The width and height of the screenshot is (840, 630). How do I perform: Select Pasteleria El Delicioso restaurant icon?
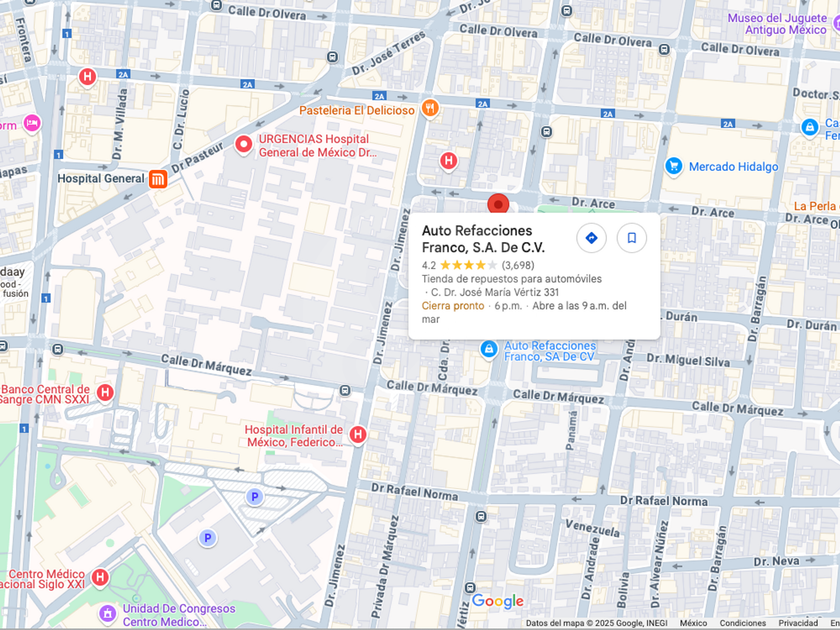(430, 108)
